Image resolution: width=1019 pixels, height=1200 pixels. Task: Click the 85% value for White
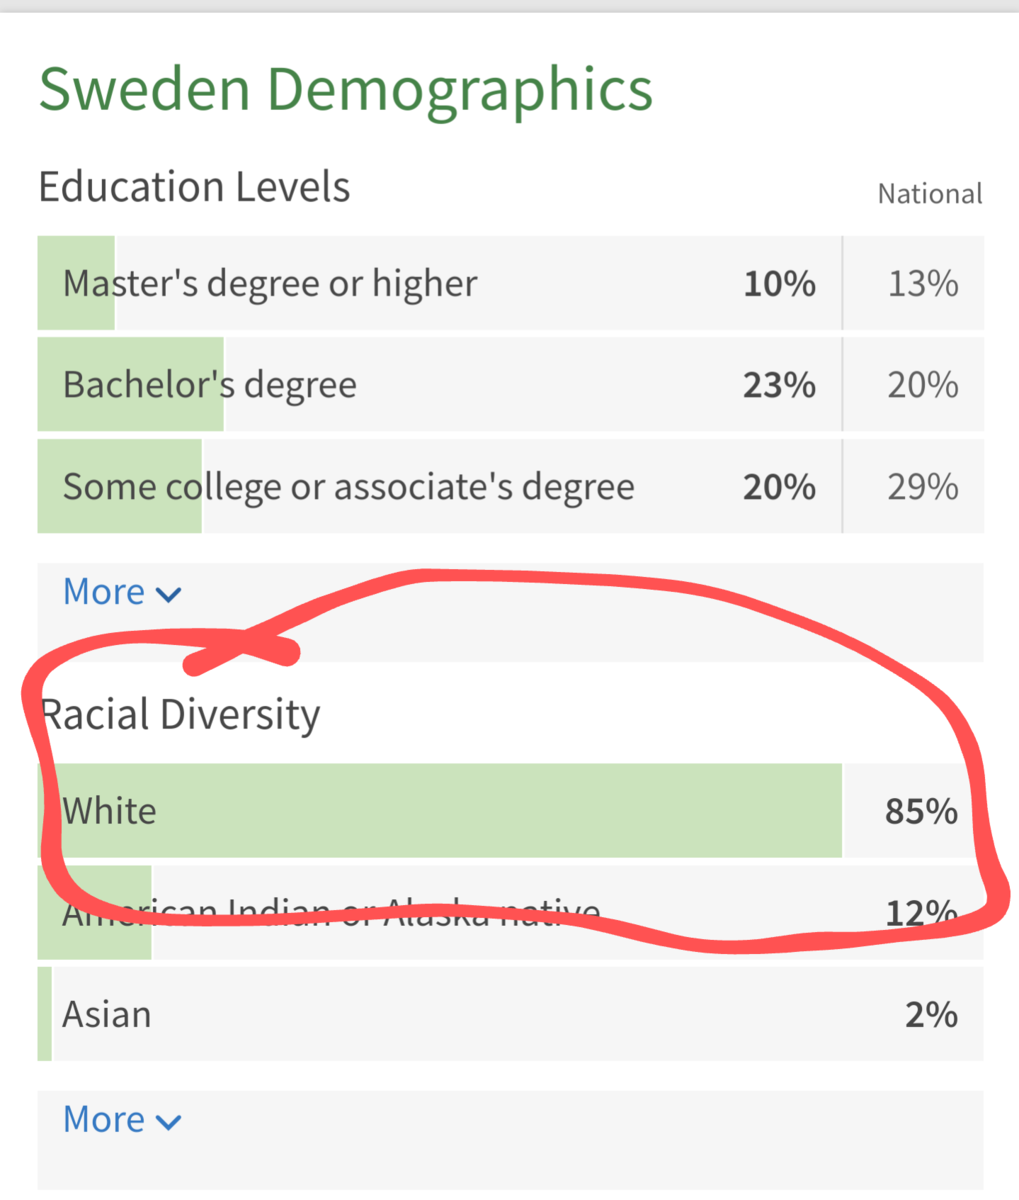(x=920, y=811)
